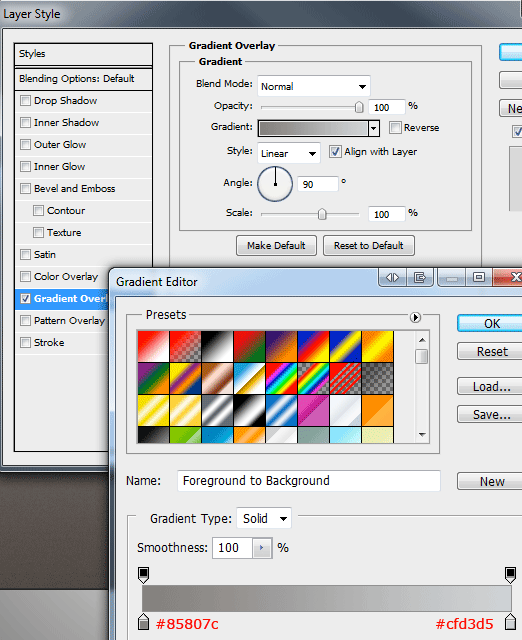Open the Smoothness value popup arrow
This screenshot has height=640, width=522.
[262, 548]
